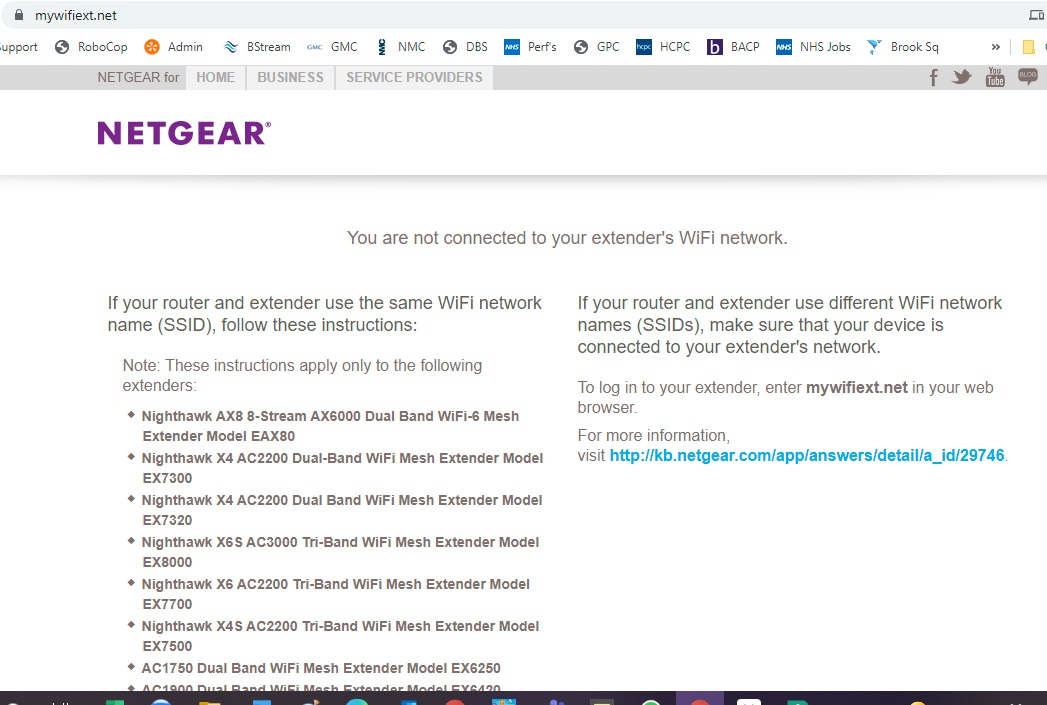This screenshot has width=1047, height=705.
Task: Open the orange notes panel icon top right
Action: coord(1028,46)
